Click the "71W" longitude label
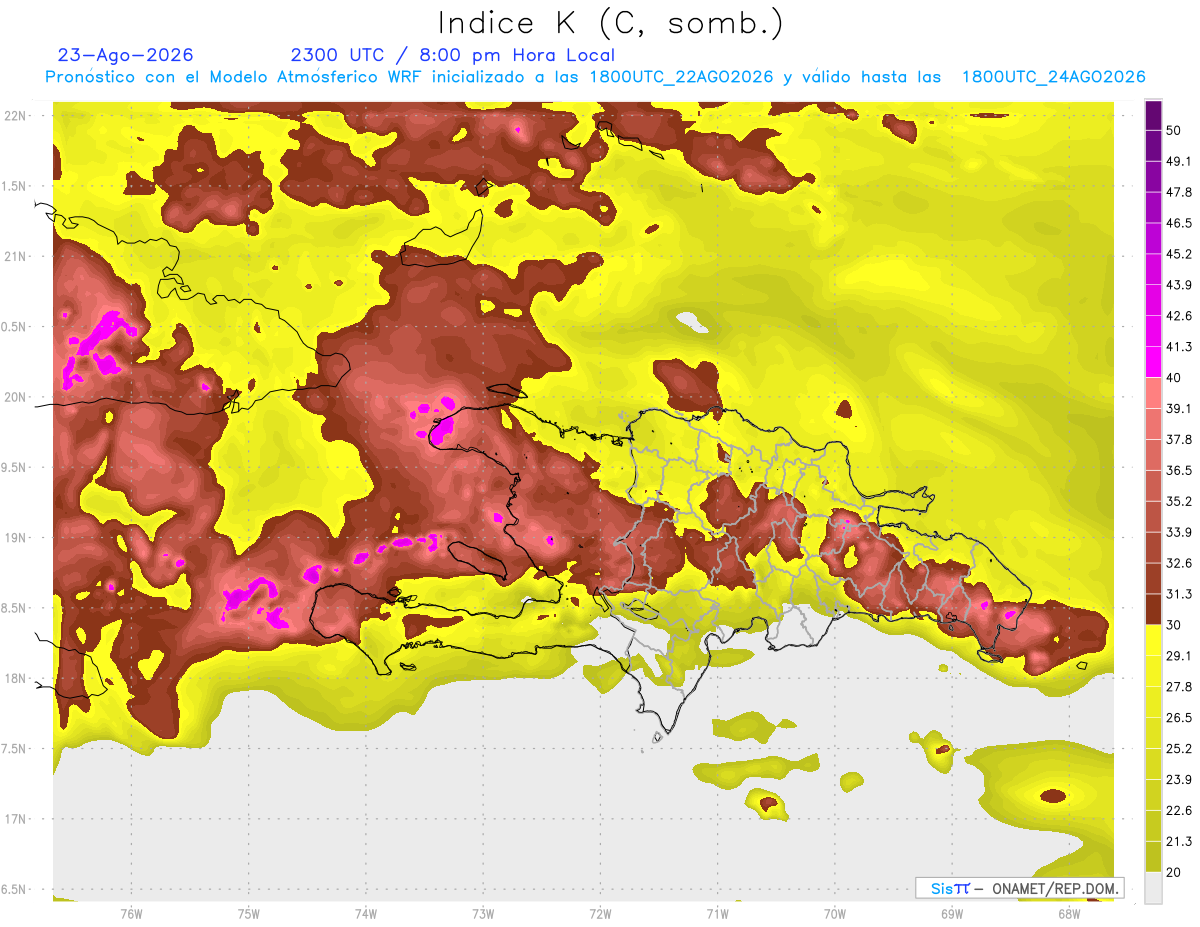 (717, 914)
